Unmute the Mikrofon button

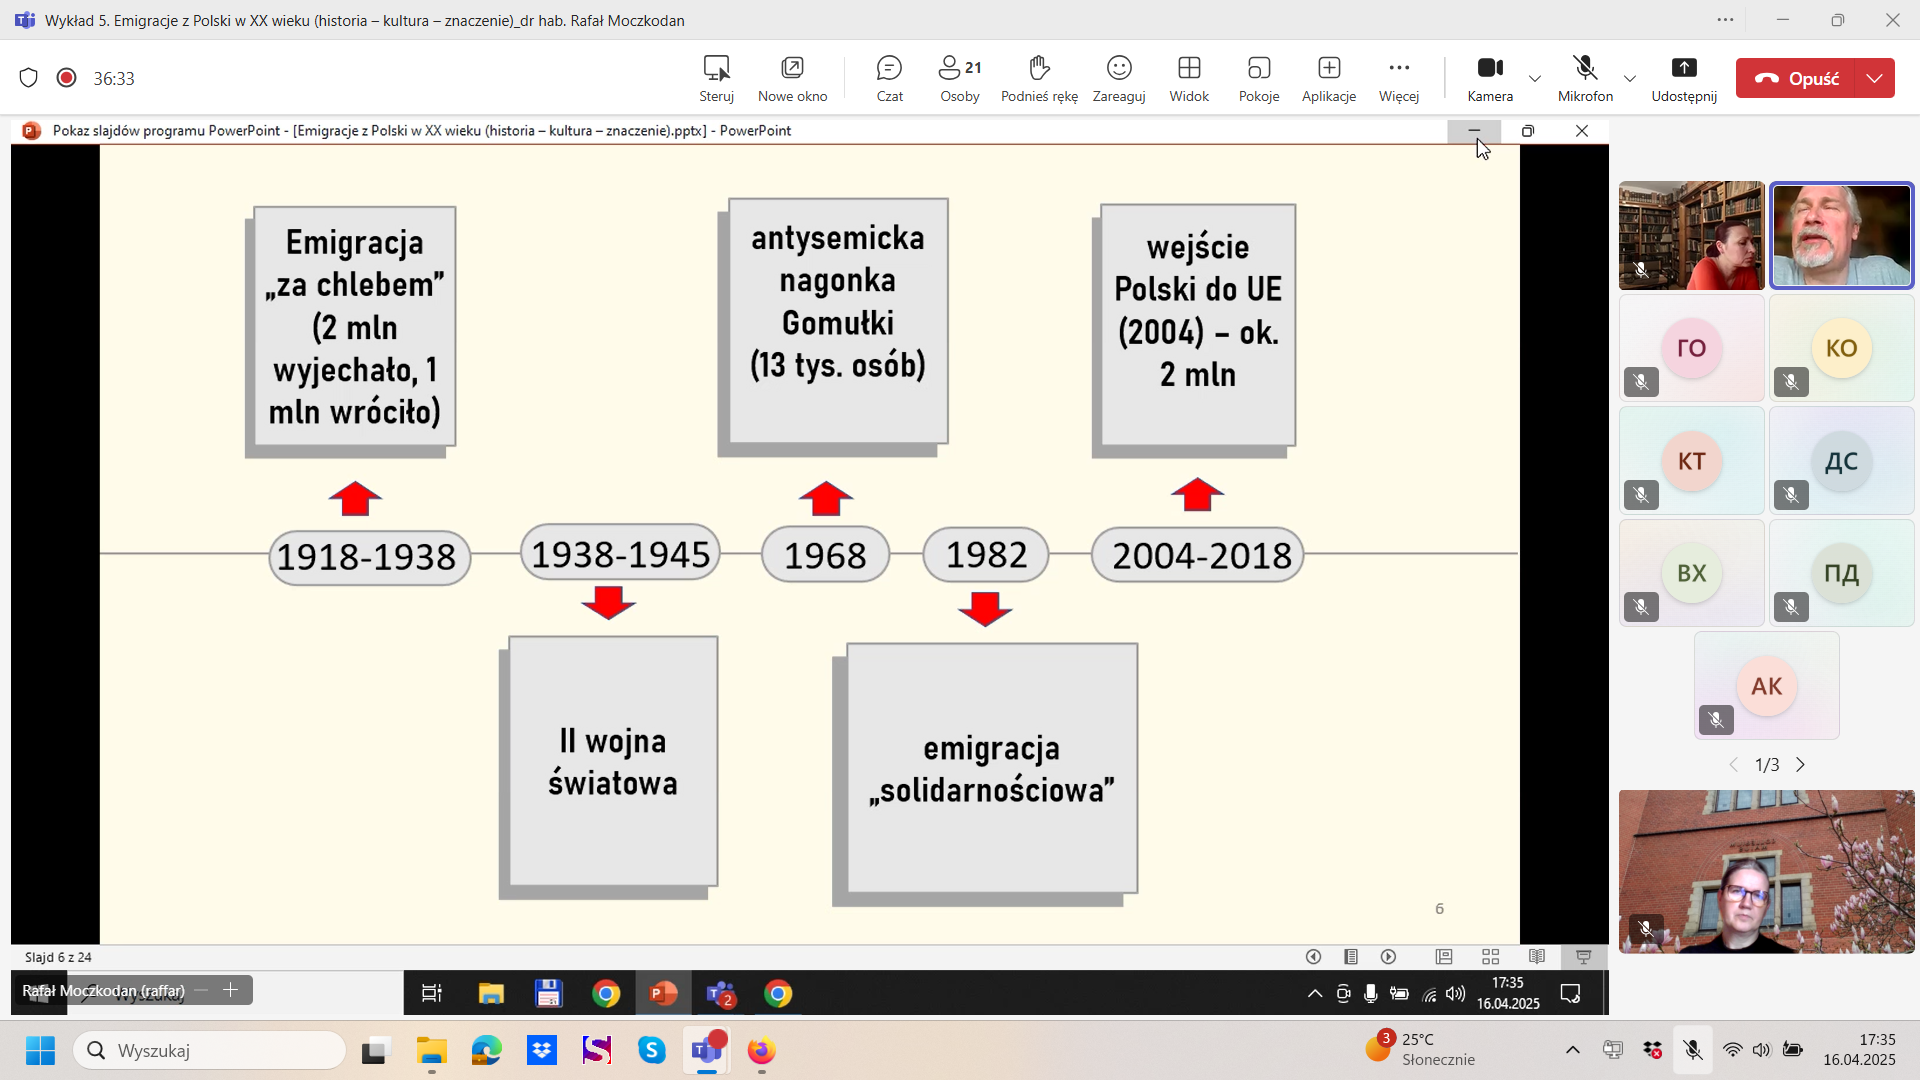pyautogui.click(x=1585, y=78)
